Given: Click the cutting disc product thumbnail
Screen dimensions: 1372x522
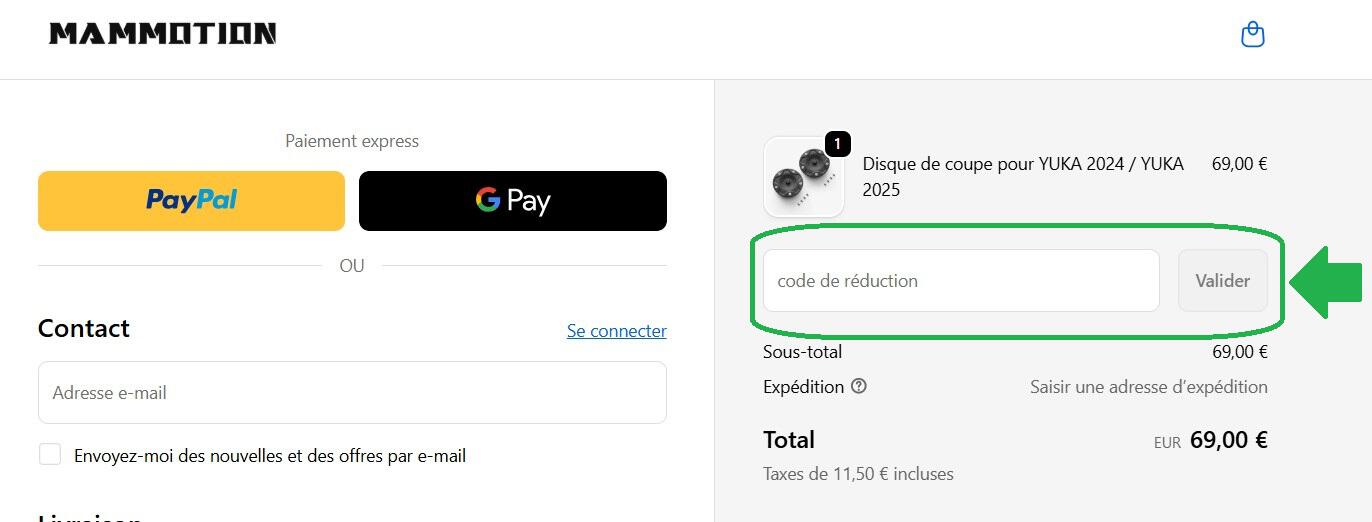Looking at the screenshot, I should pos(803,178).
